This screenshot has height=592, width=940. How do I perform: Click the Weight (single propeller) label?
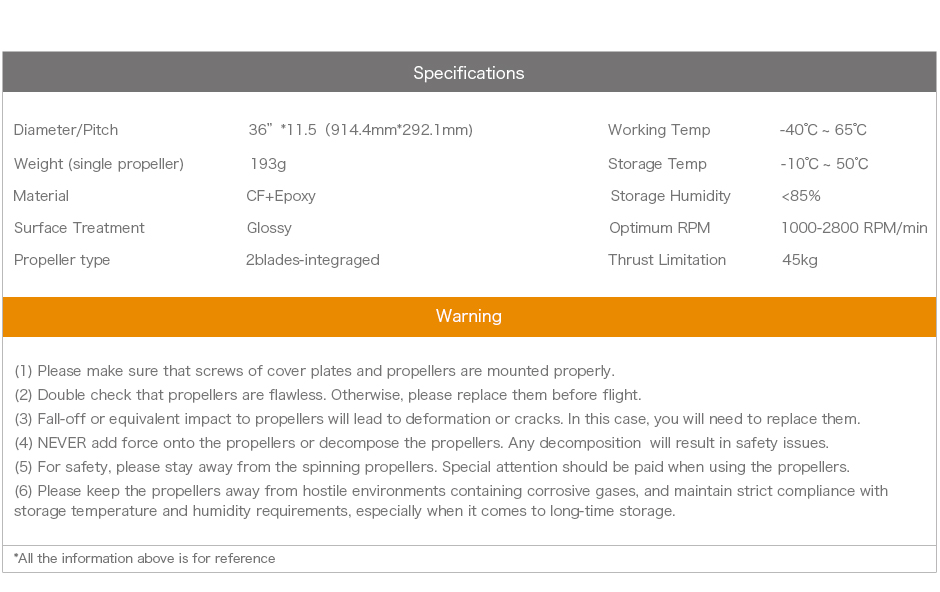(99, 164)
